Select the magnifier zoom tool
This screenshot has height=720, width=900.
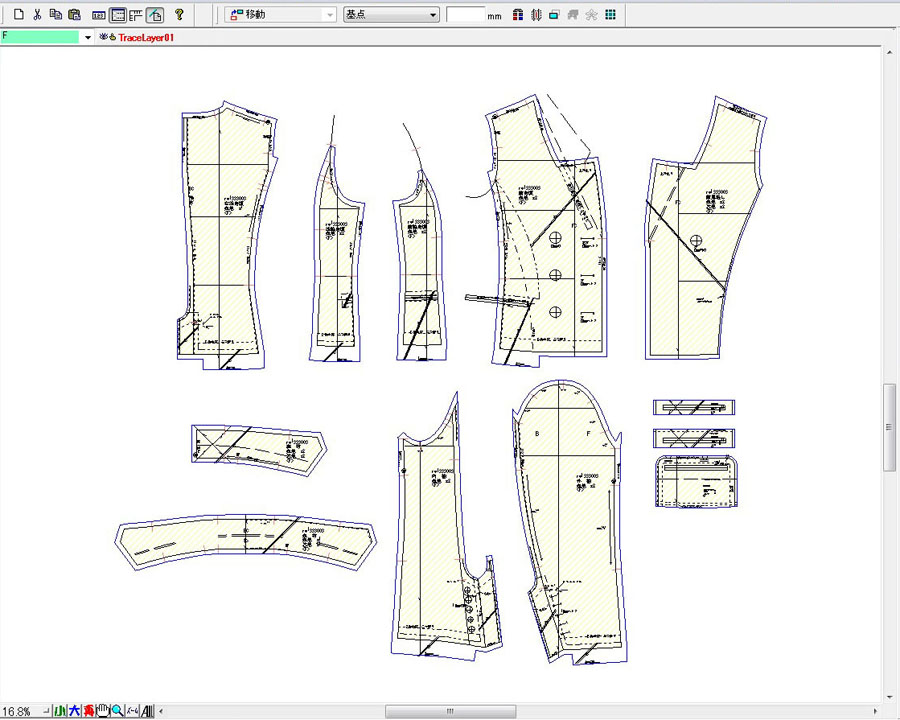click(x=118, y=711)
